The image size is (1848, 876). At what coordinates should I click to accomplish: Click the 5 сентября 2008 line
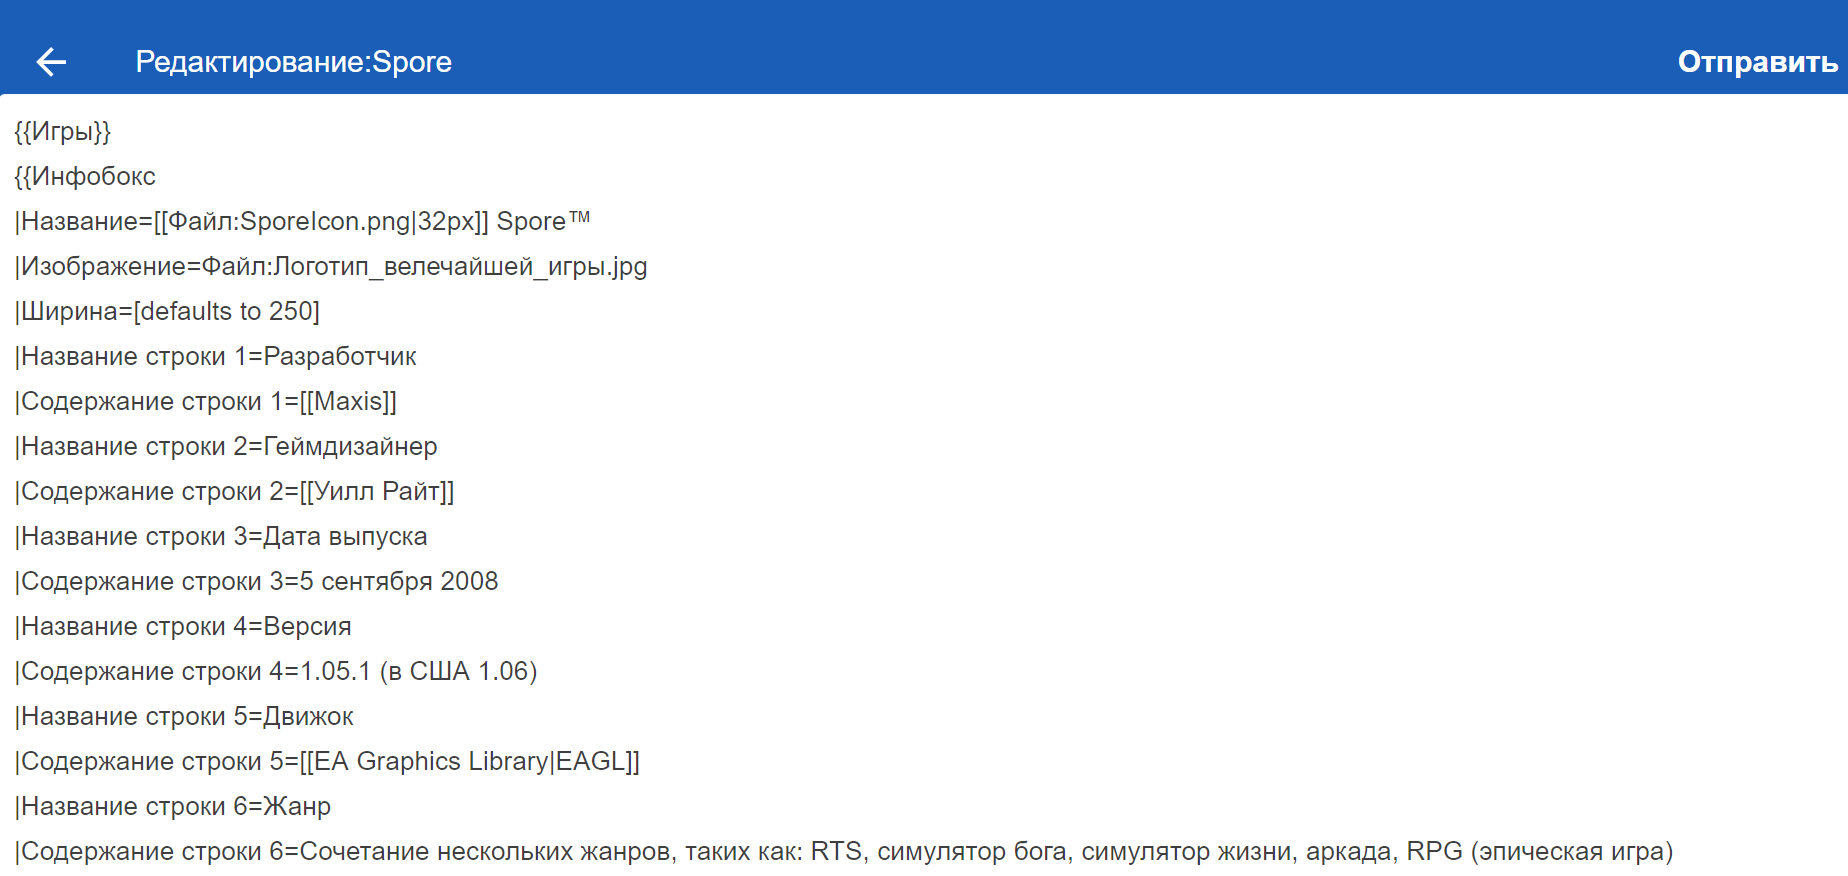click(x=257, y=581)
